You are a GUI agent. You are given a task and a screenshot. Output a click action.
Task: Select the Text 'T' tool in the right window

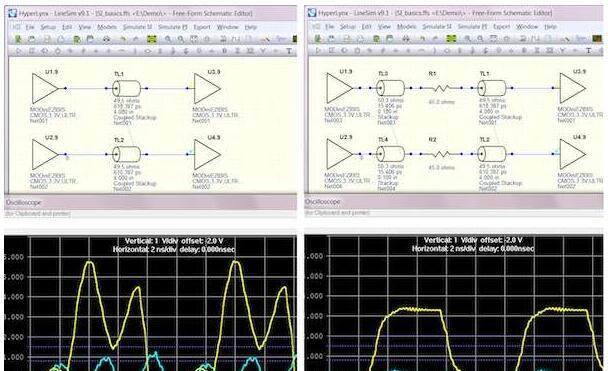coord(588,50)
